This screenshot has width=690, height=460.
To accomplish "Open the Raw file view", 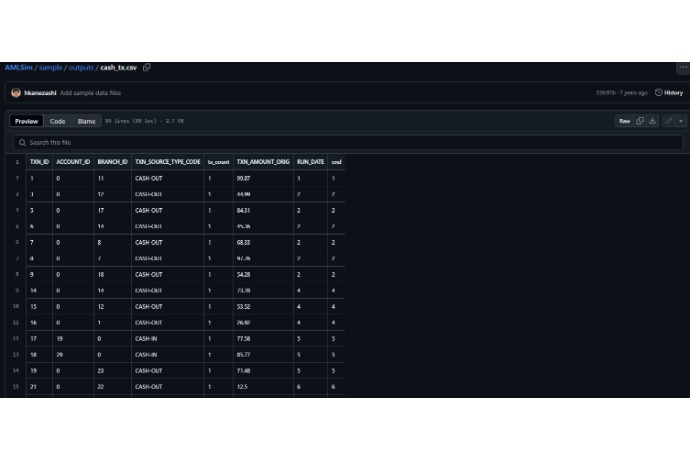I will [624, 121].
